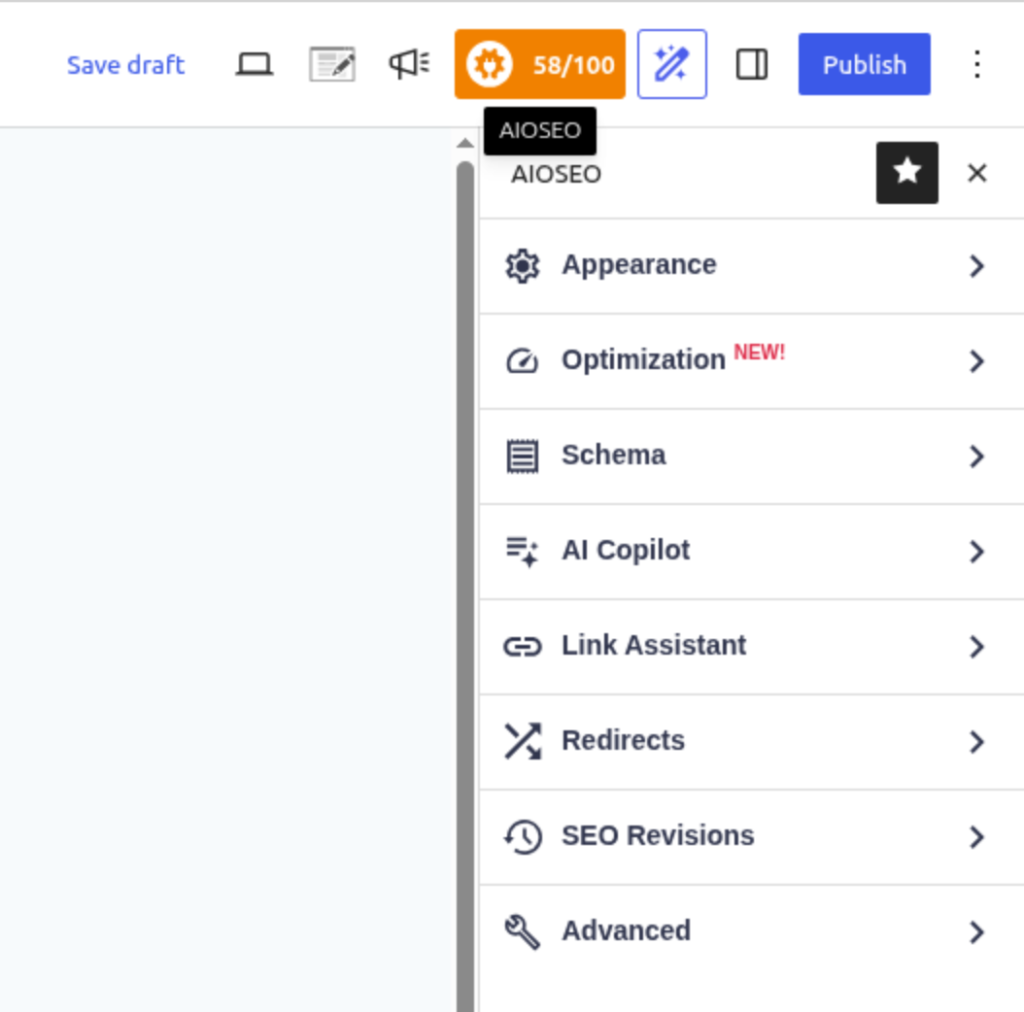Click the AI Copilot sparkle icon
The height and width of the screenshot is (1012, 1024).
click(x=522, y=552)
